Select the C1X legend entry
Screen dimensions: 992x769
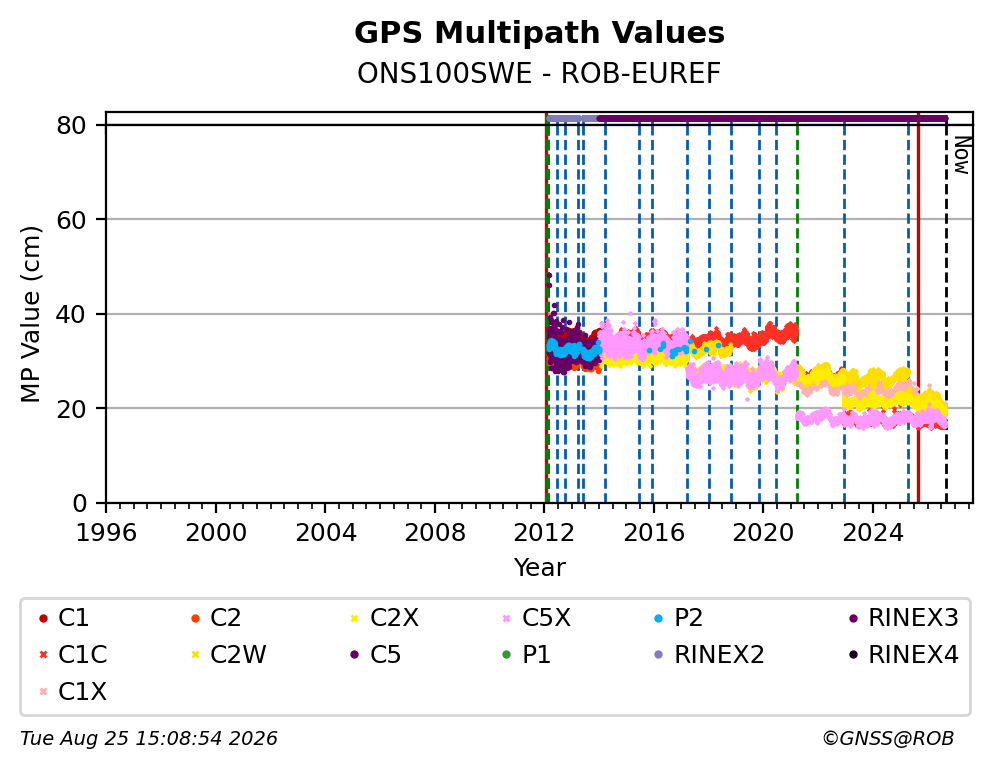pos(73,692)
